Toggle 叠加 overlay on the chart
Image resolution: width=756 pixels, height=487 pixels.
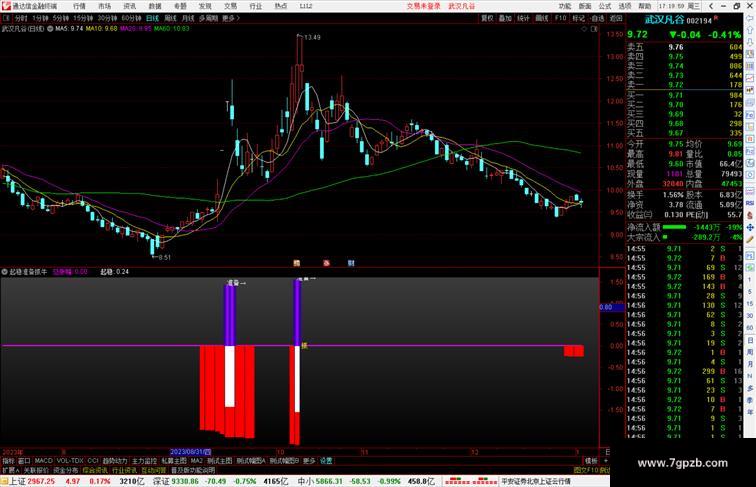505,18
